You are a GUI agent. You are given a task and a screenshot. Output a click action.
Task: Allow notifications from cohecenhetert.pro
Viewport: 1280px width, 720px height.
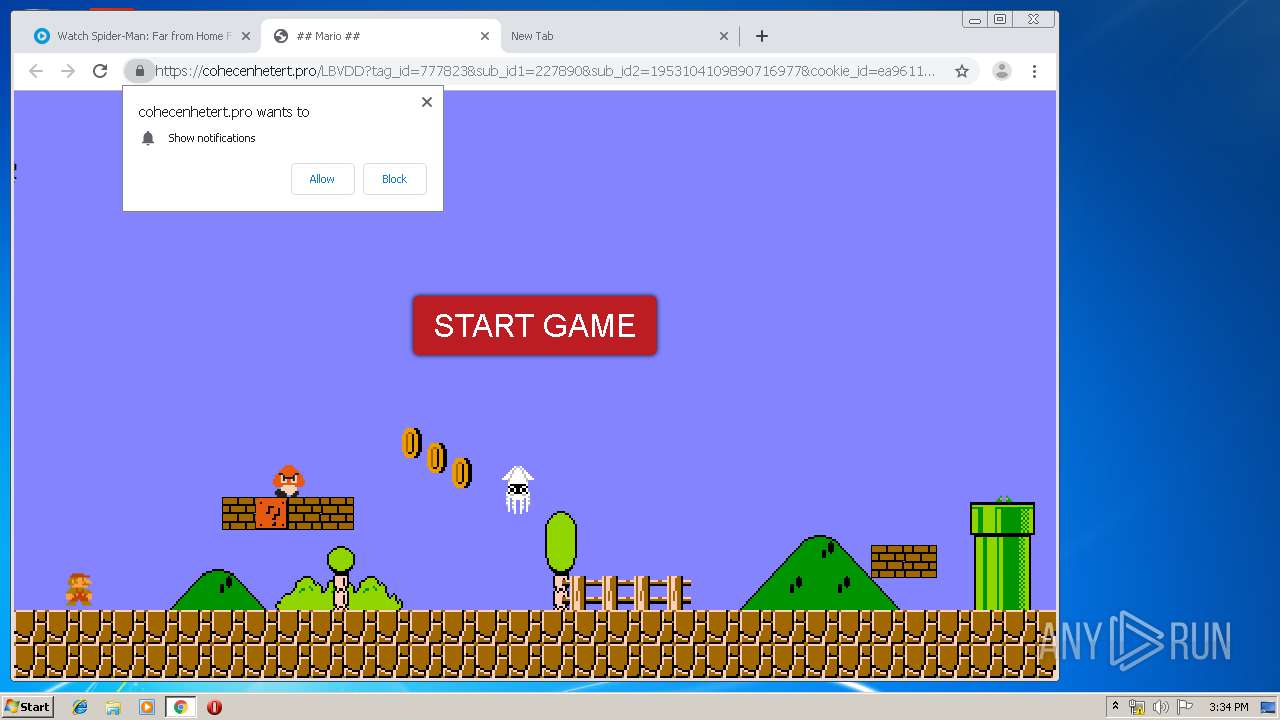322,179
